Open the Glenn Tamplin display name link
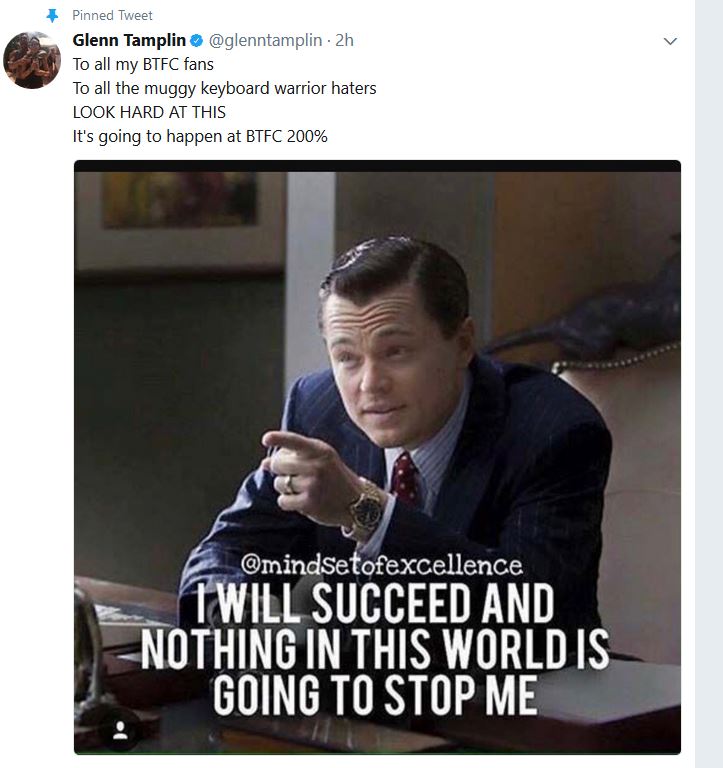Screen dimensions: 723x768 tap(129, 40)
